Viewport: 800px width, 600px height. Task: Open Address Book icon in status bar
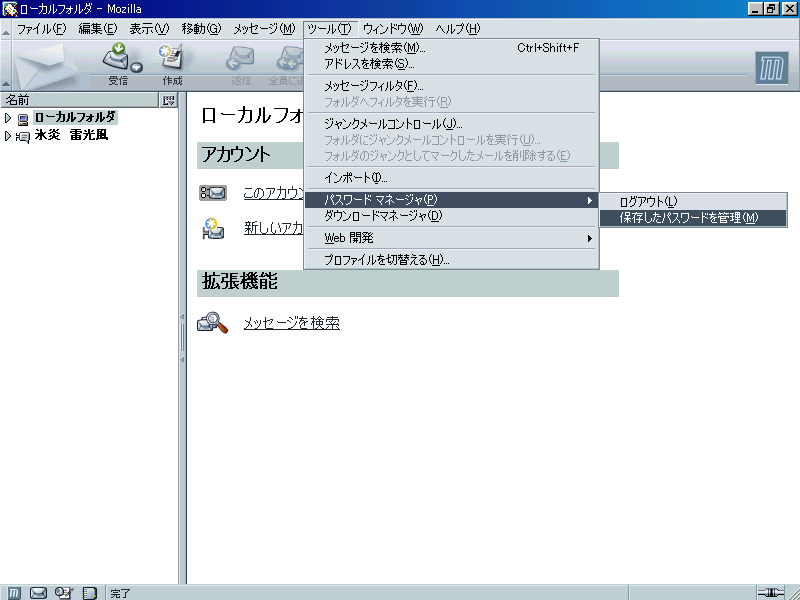[89, 592]
